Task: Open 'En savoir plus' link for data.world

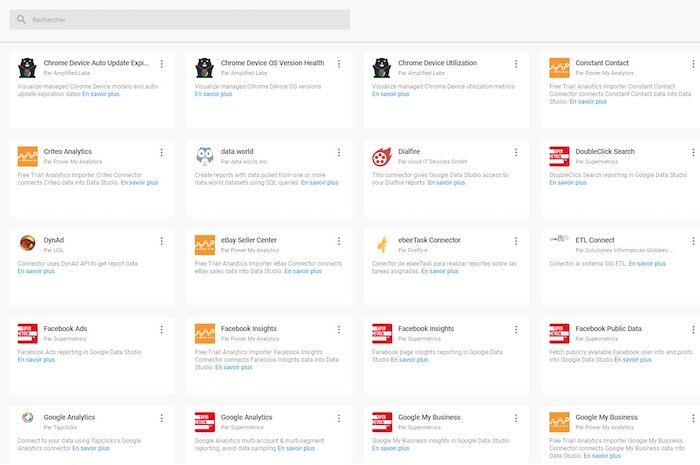Action: coord(320,183)
